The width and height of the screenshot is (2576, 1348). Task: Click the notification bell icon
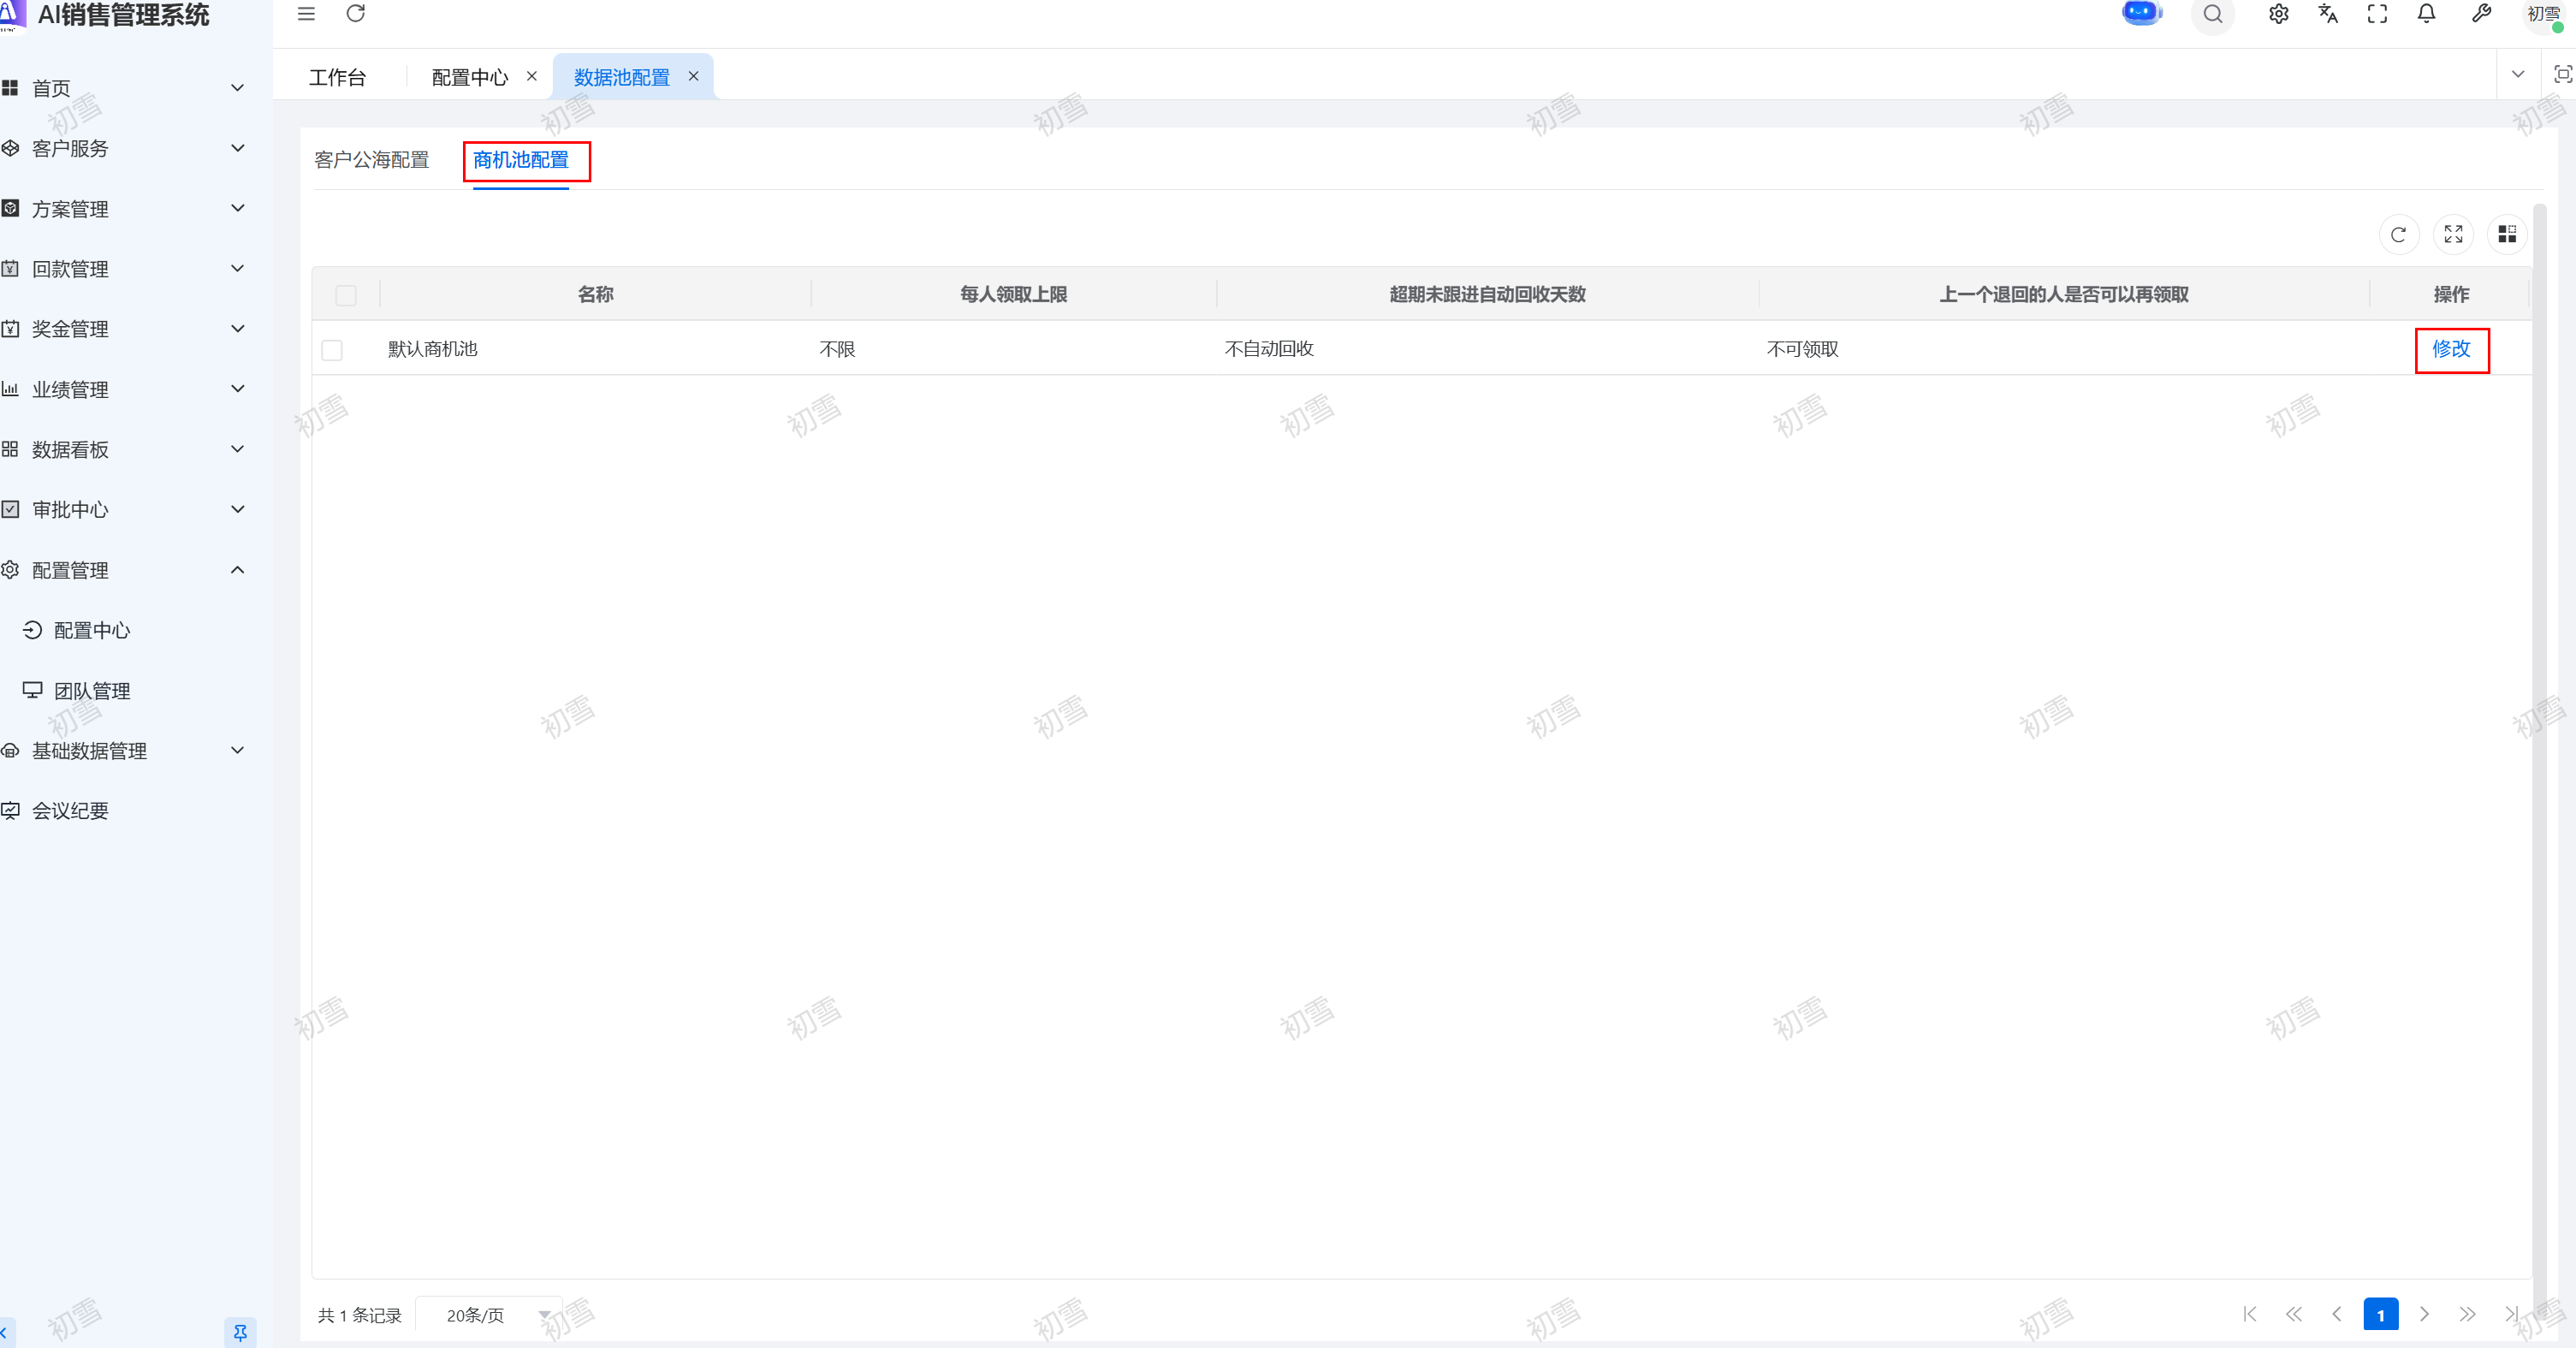(x=2426, y=14)
